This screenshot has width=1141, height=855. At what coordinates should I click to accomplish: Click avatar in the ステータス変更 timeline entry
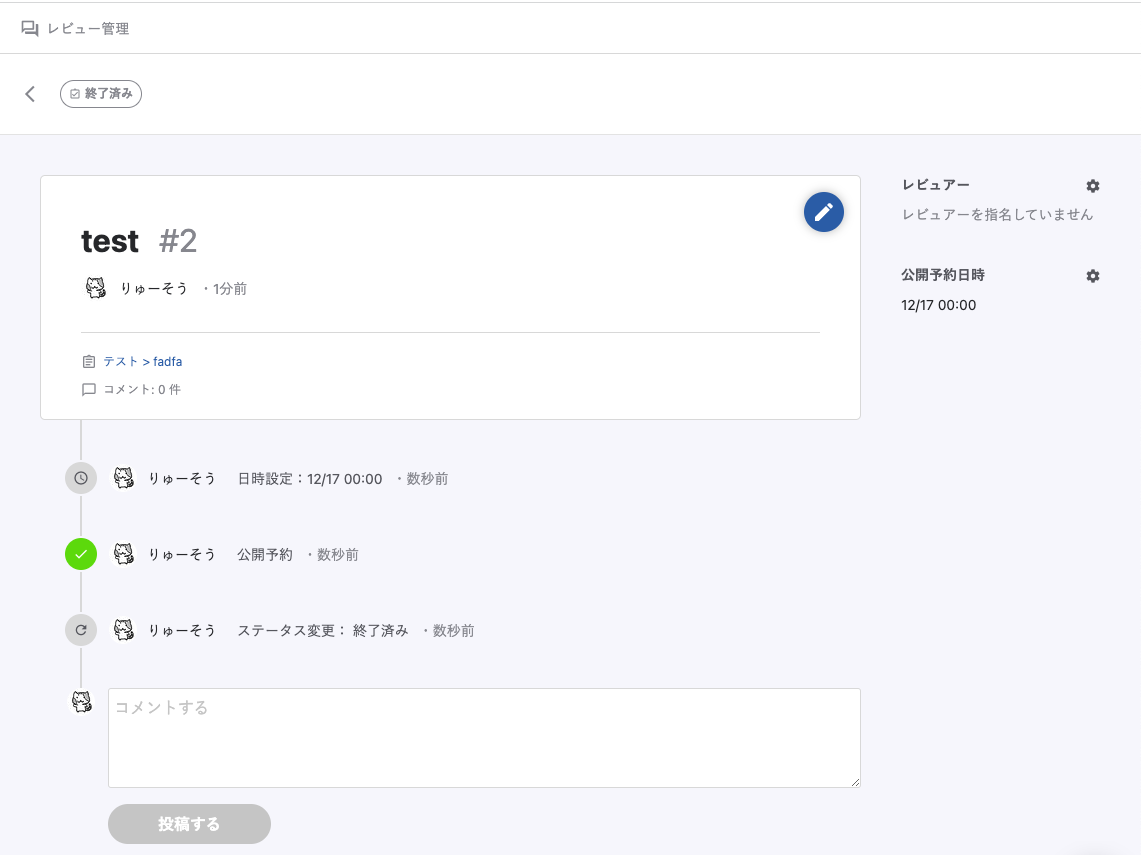coord(124,630)
